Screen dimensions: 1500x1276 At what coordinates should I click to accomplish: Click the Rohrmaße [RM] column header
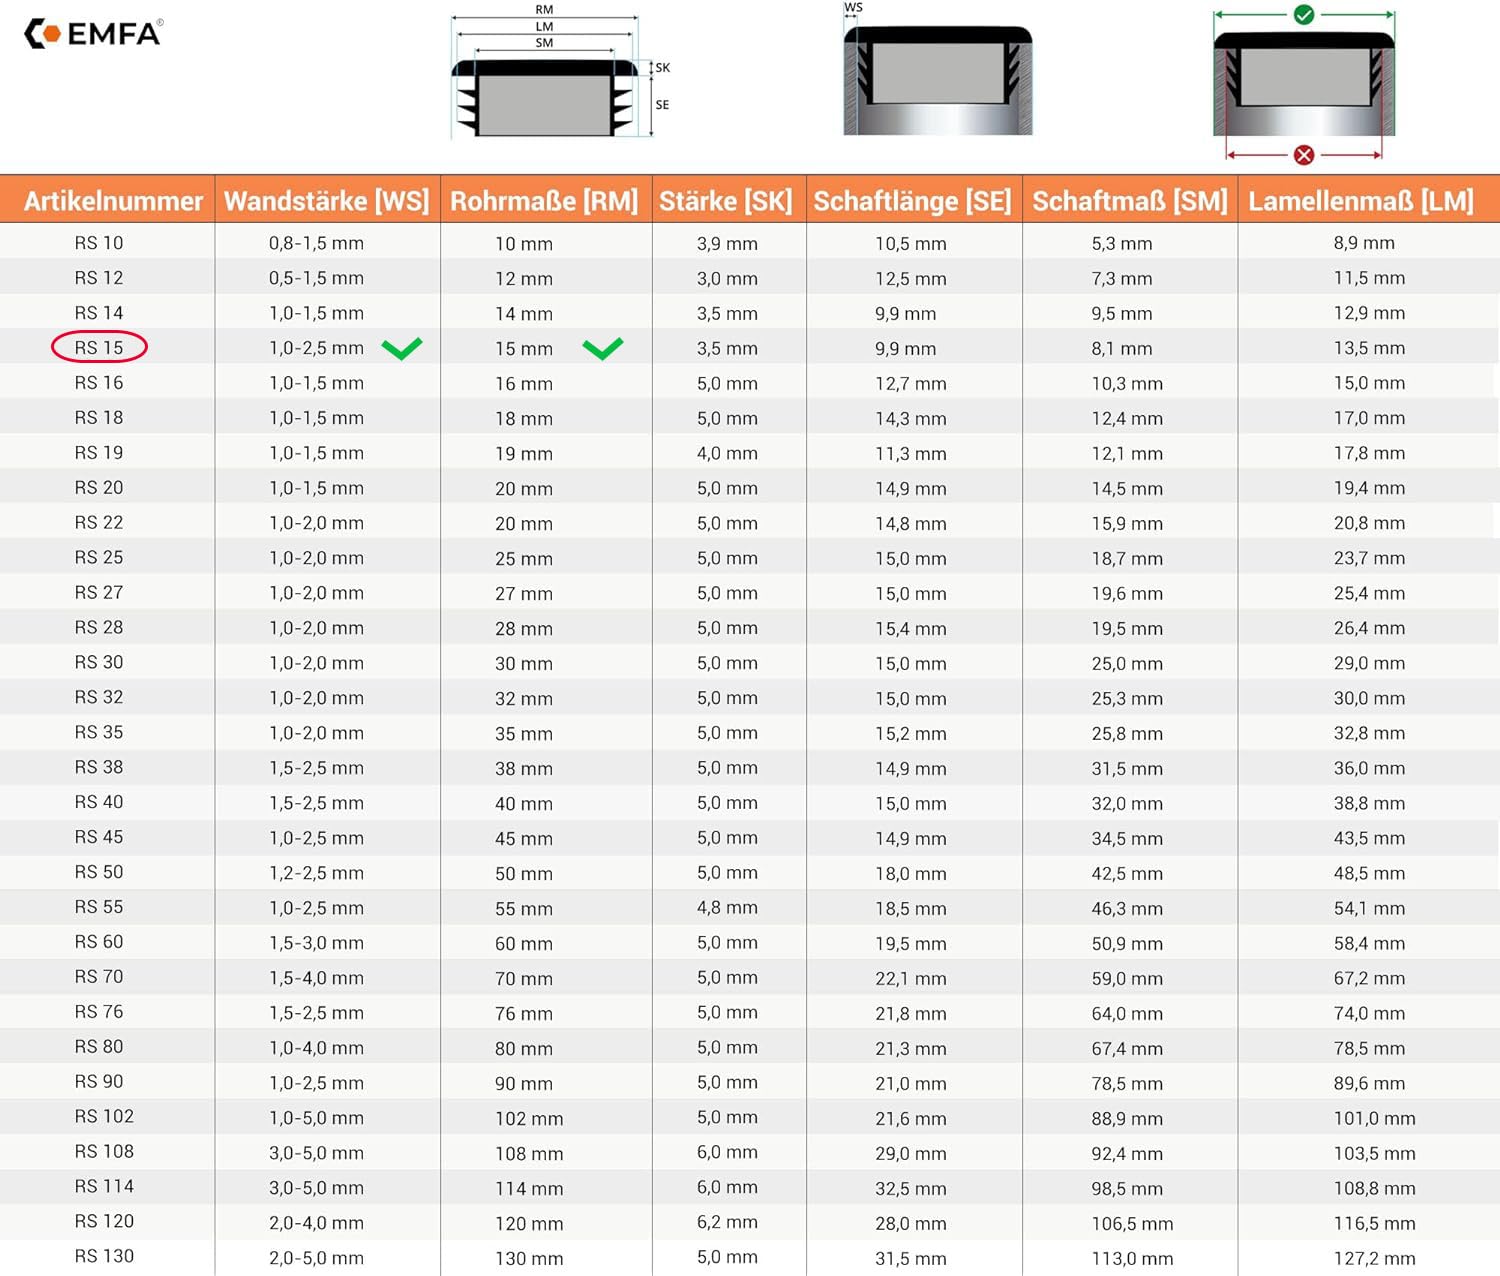coord(544,201)
